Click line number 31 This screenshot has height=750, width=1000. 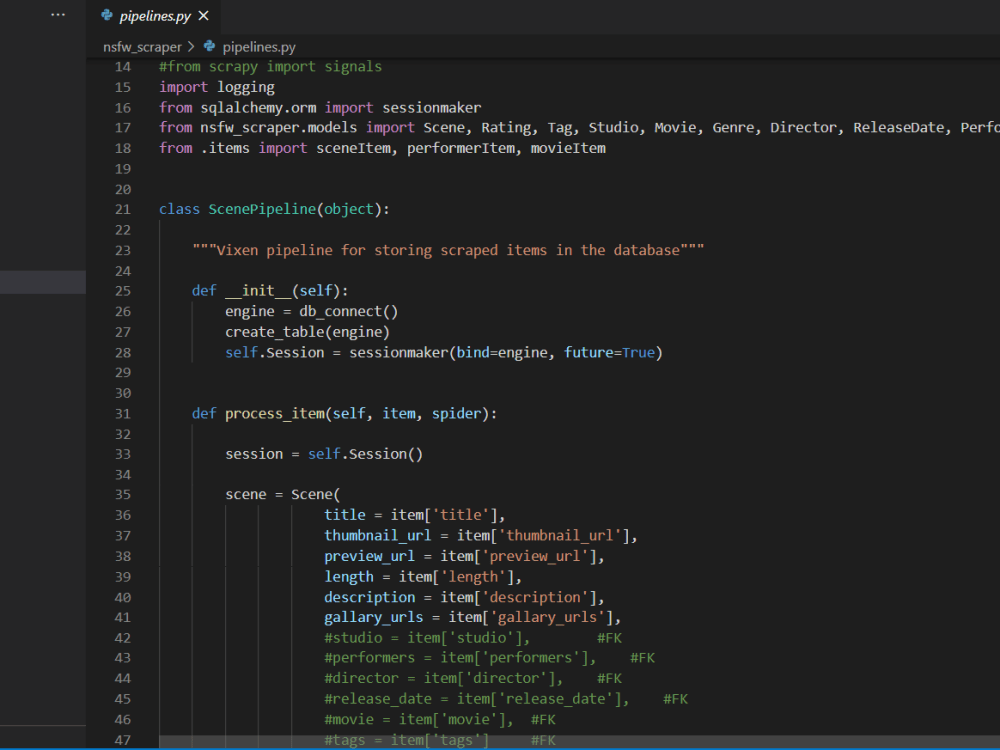[122, 413]
